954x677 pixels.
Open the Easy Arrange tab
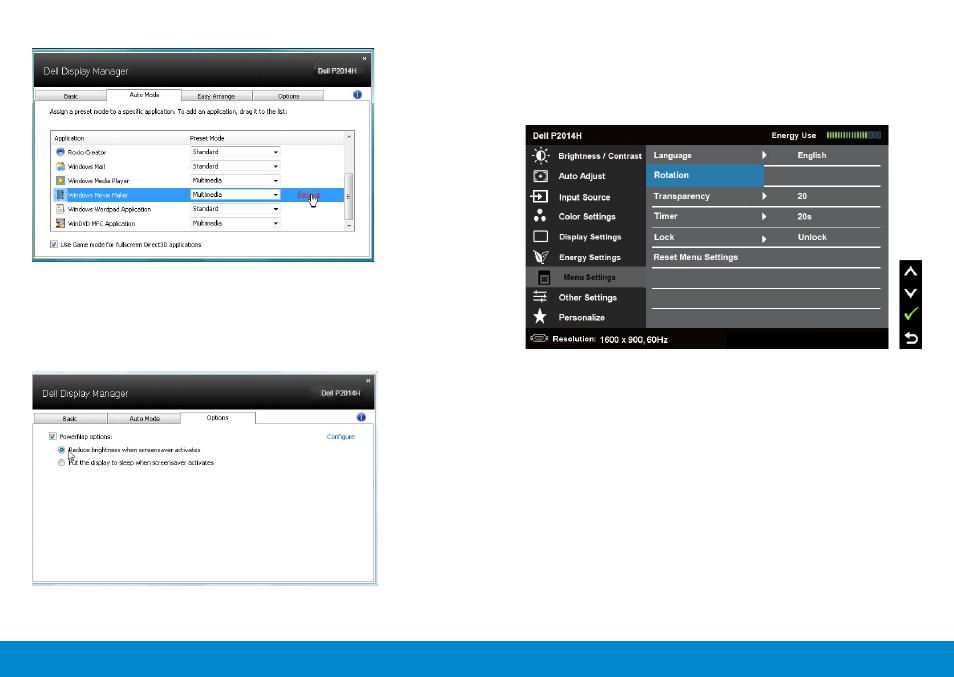(x=216, y=96)
